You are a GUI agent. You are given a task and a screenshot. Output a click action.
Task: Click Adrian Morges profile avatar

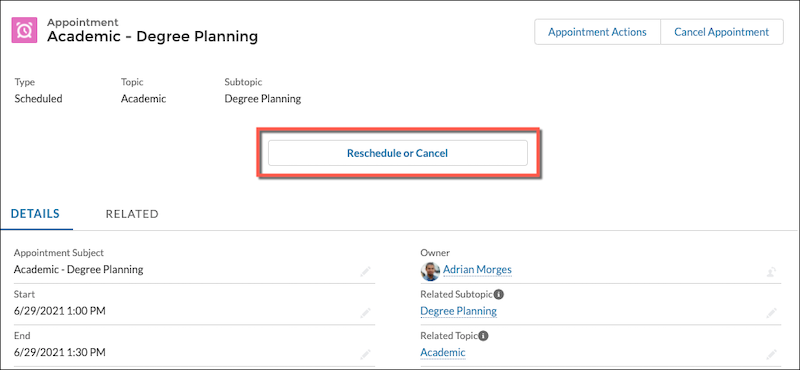430,271
